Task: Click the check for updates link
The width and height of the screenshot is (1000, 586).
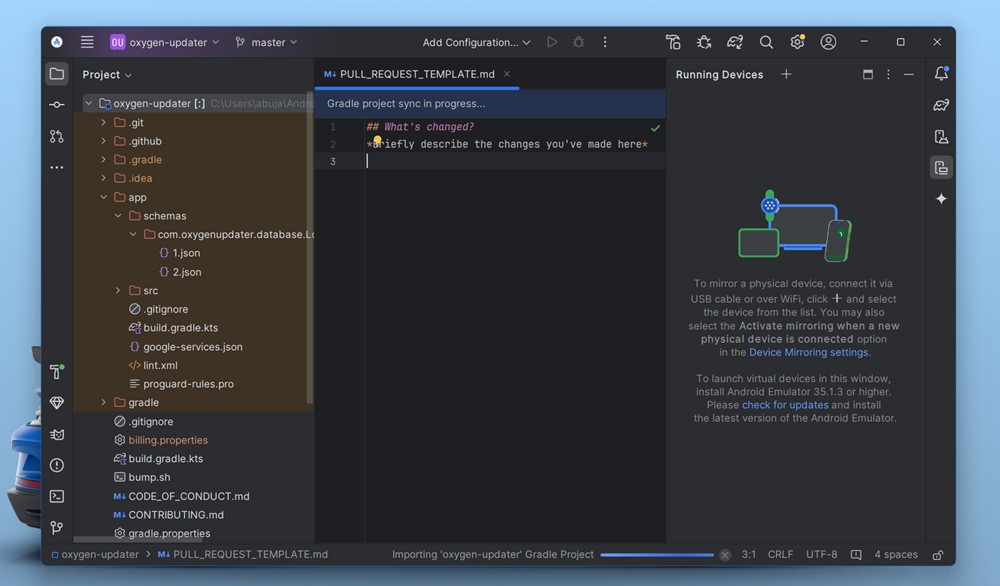Action: 785,405
